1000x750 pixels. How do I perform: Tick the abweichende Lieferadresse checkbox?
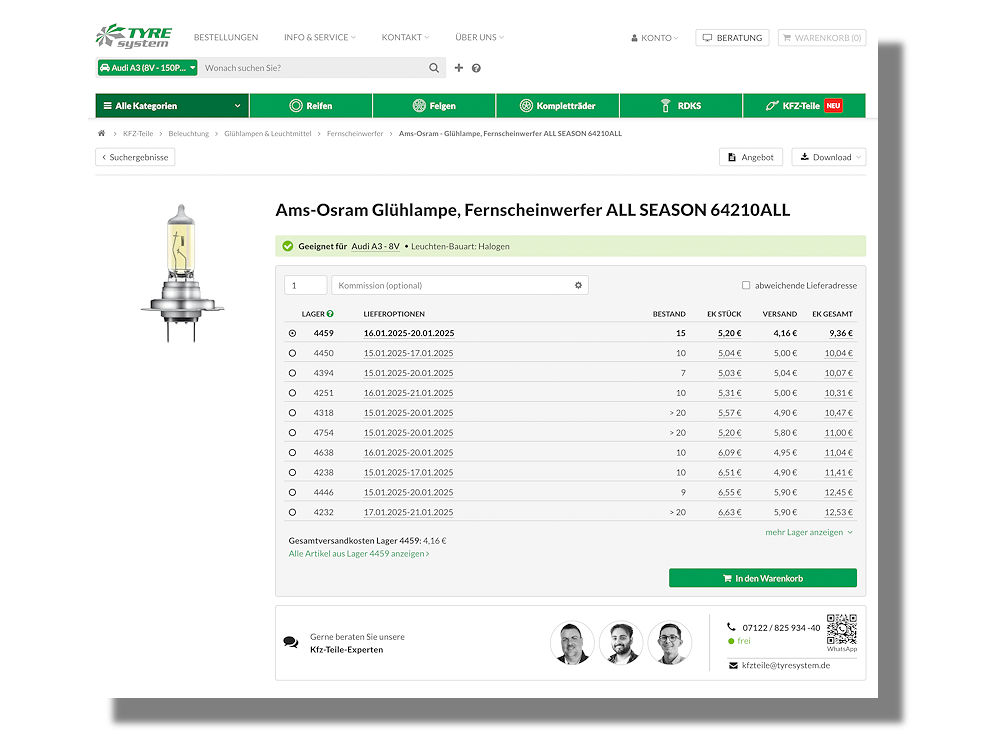pos(746,285)
